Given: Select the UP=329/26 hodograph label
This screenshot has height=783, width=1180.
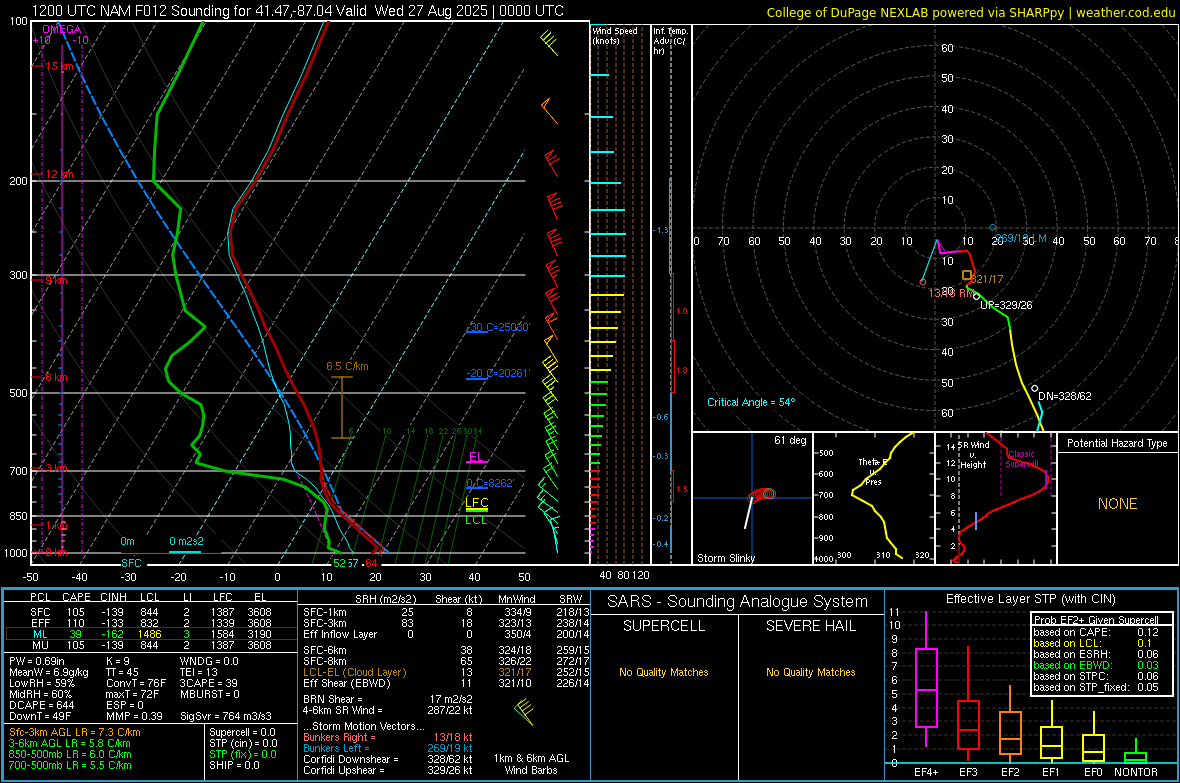Looking at the screenshot, I should 1006,305.
